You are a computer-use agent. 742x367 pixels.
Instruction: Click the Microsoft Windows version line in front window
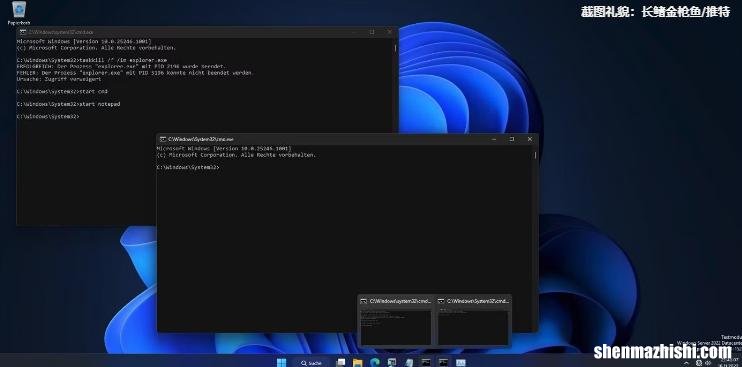[x=224, y=149]
